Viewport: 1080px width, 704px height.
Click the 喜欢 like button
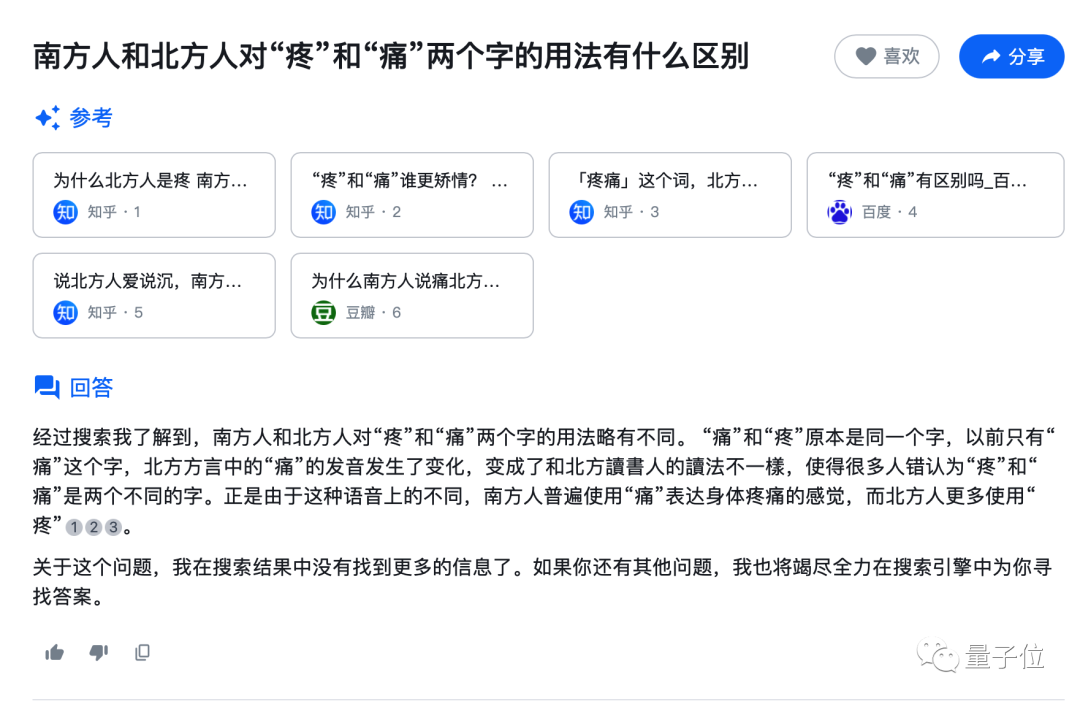[887, 56]
